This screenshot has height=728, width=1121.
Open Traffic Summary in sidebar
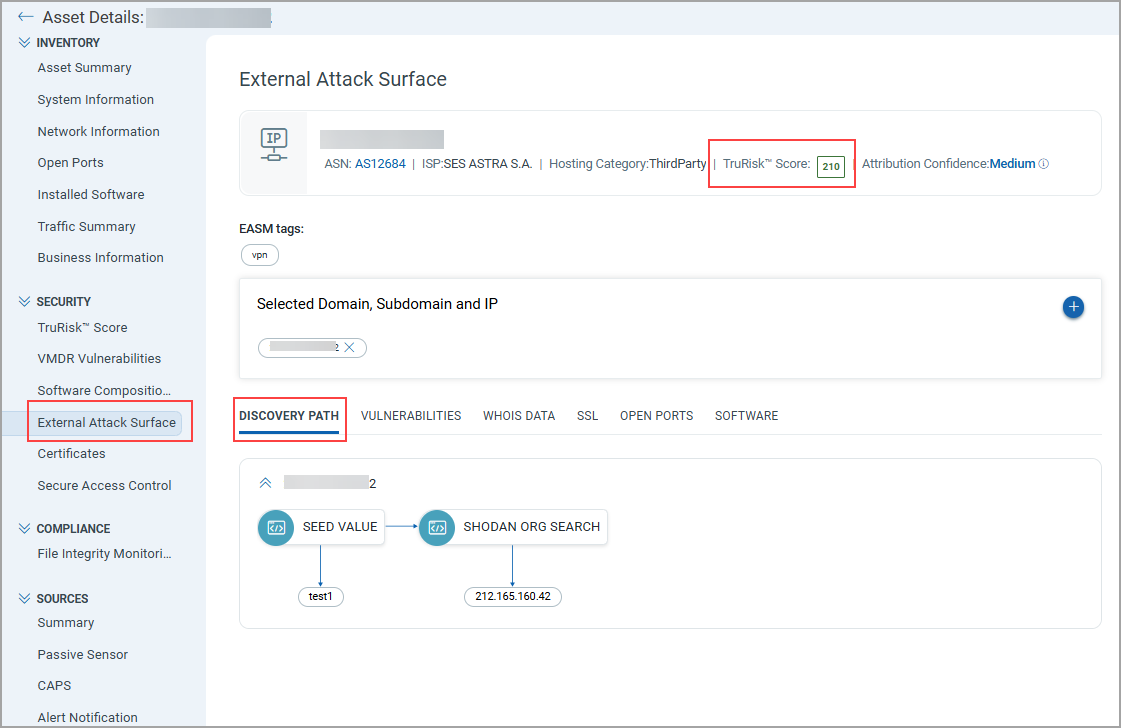tap(87, 227)
